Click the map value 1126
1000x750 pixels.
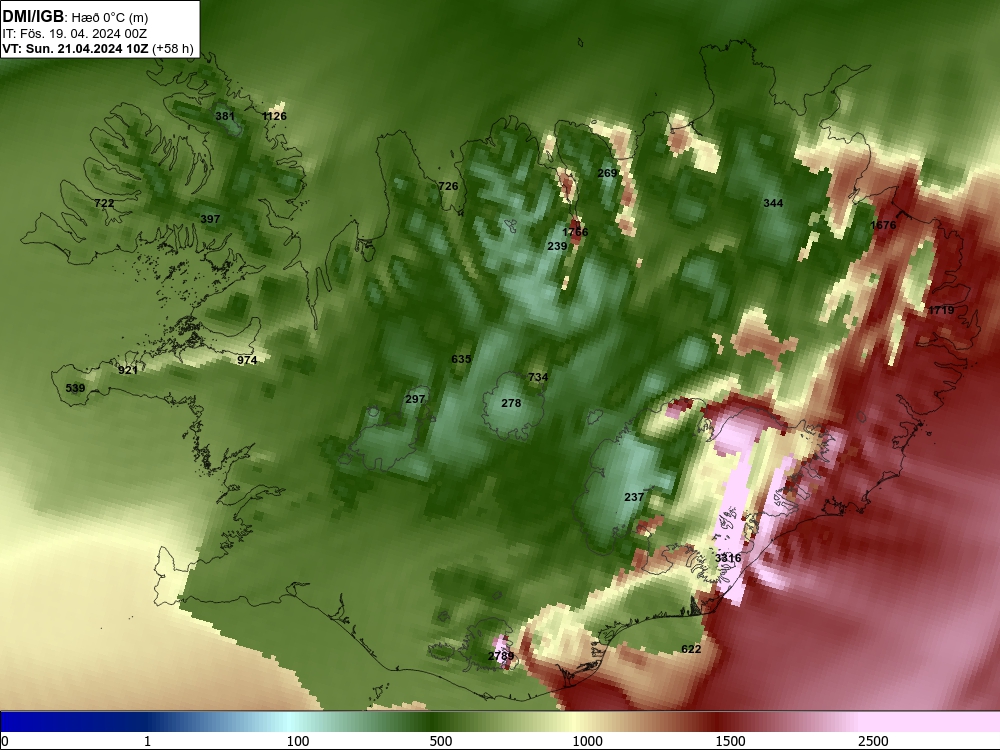tap(274, 116)
